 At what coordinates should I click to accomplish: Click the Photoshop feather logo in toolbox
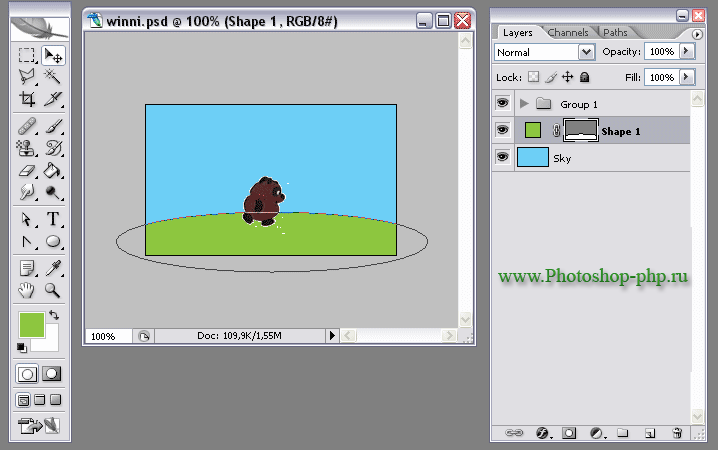click(40, 29)
